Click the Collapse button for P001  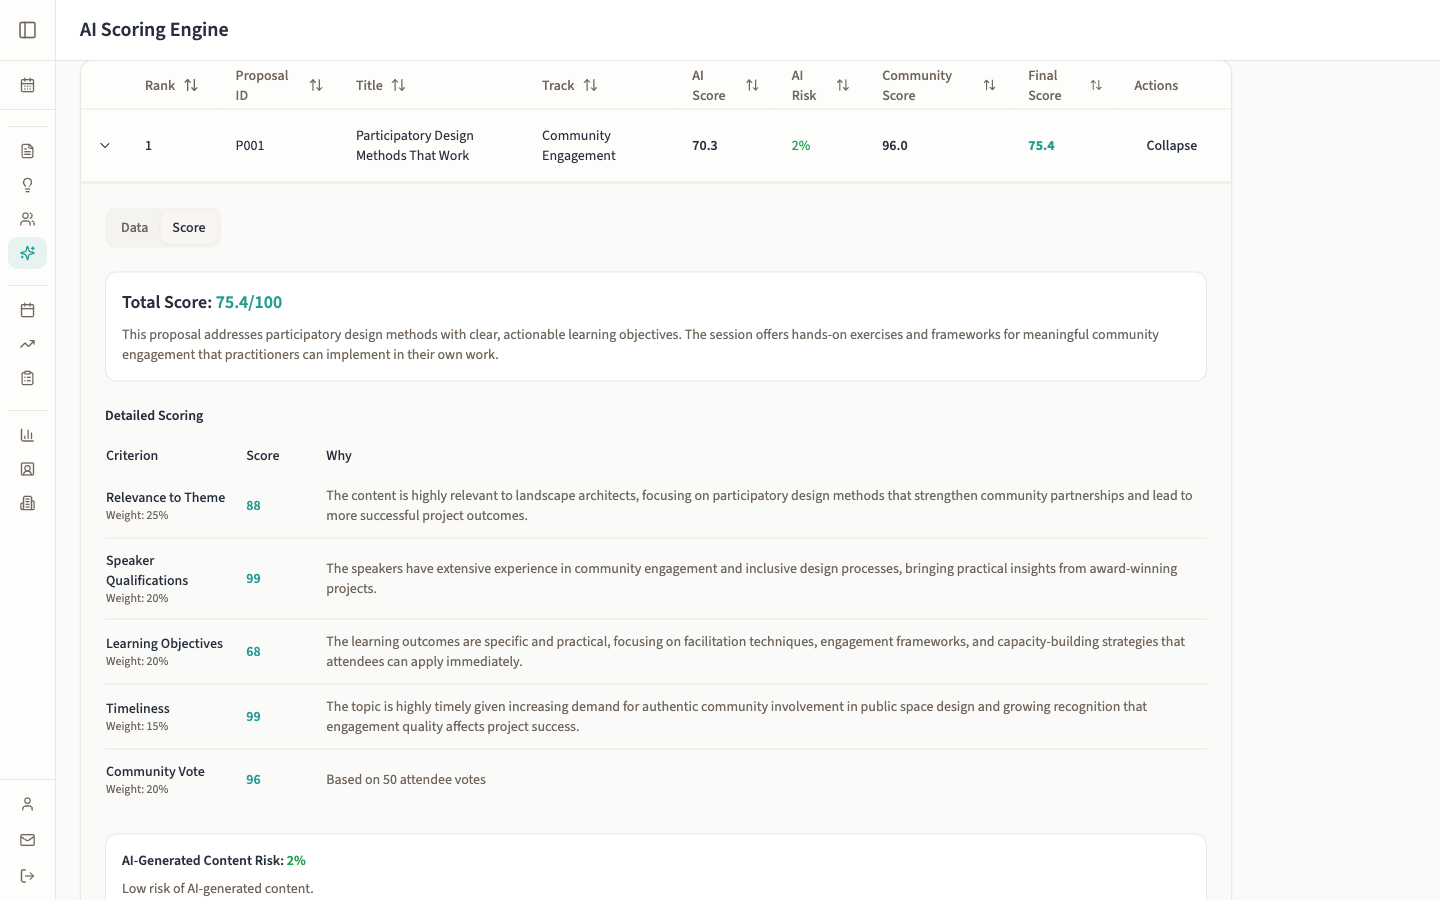tap(1172, 146)
